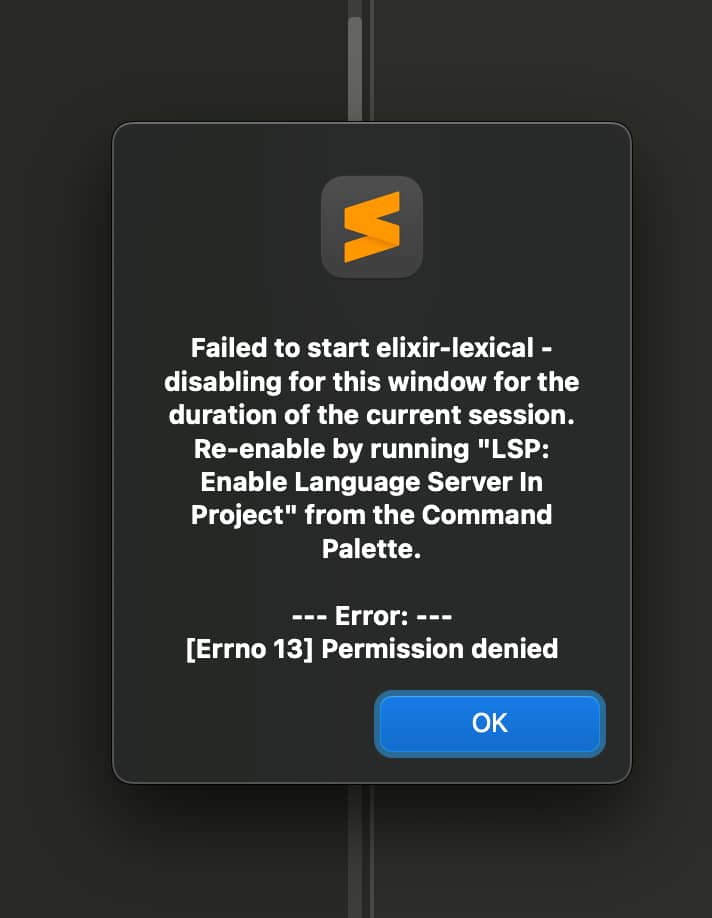Image resolution: width=712 pixels, height=918 pixels.
Task: Click the left editor pane above the dialog
Action: coord(170,60)
